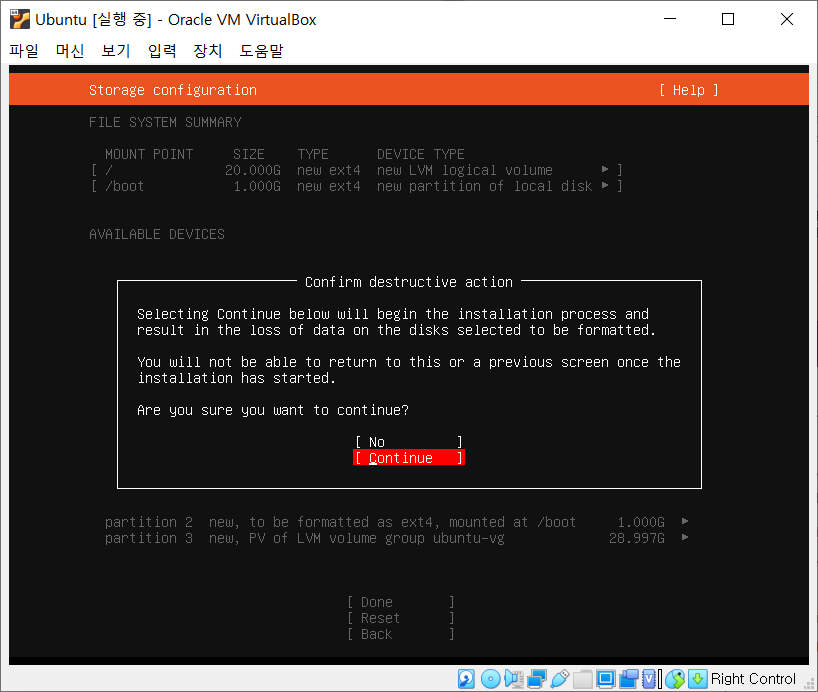
Task: Click the keyboard capture green arrow icon
Action: [x=697, y=678]
